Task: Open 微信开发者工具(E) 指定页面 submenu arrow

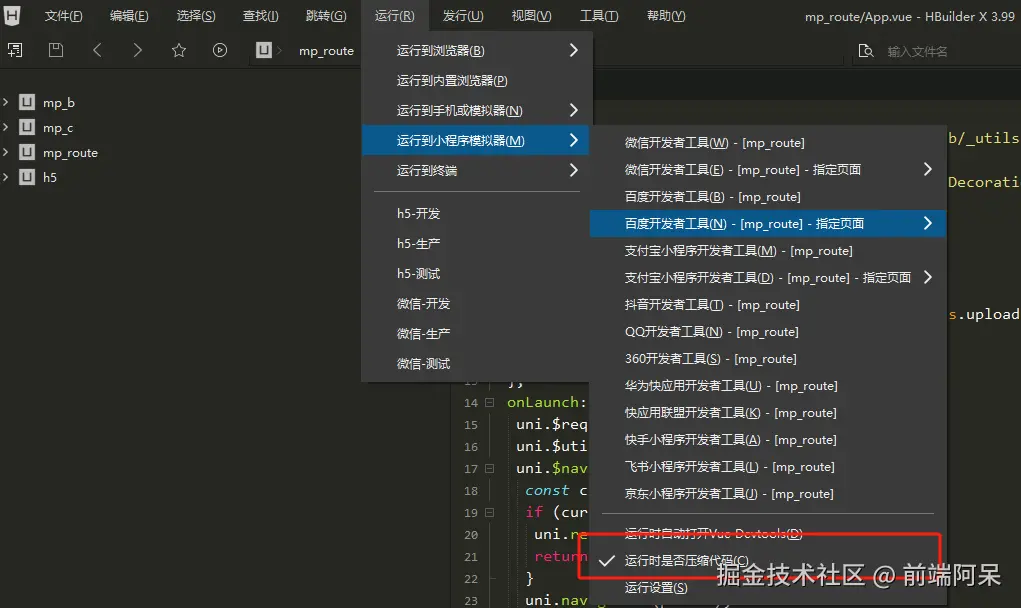Action: tap(928, 169)
